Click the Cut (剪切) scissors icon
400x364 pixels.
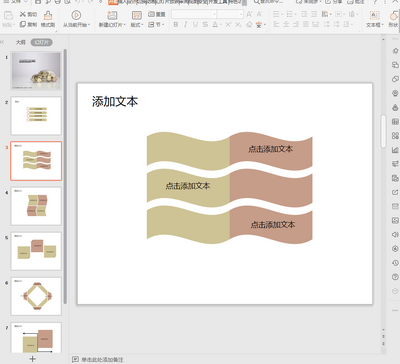tap(23, 14)
